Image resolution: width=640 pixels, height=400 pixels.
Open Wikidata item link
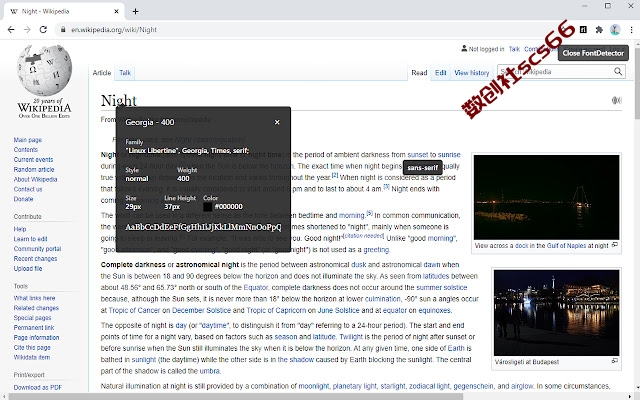point(32,357)
